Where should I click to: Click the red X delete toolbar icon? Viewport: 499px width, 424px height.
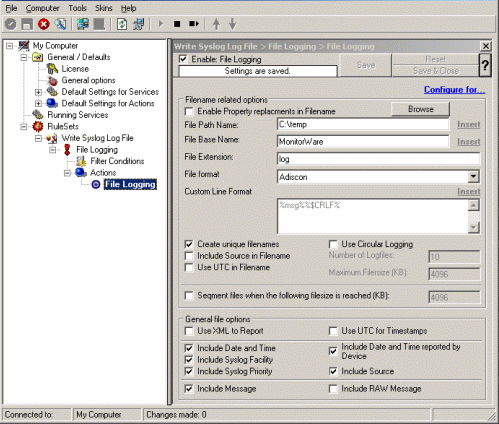pyautogui.click(x=44, y=24)
